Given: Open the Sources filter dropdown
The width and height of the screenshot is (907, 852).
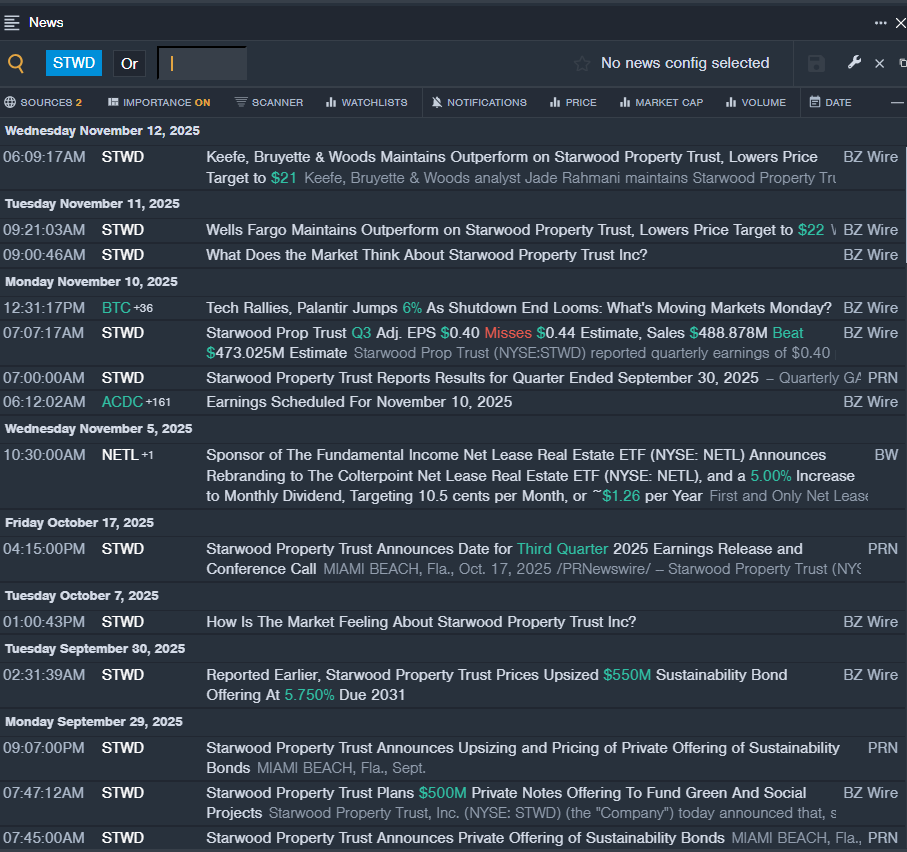Looking at the screenshot, I should (x=43, y=102).
